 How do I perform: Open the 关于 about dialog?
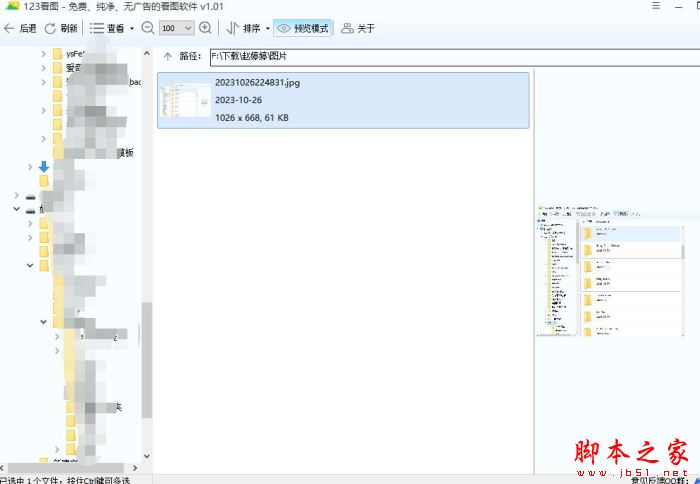point(358,28)
